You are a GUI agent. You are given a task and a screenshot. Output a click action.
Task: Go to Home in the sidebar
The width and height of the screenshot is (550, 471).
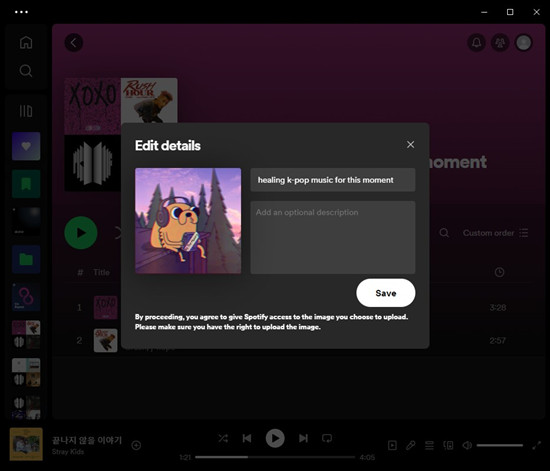26,42
